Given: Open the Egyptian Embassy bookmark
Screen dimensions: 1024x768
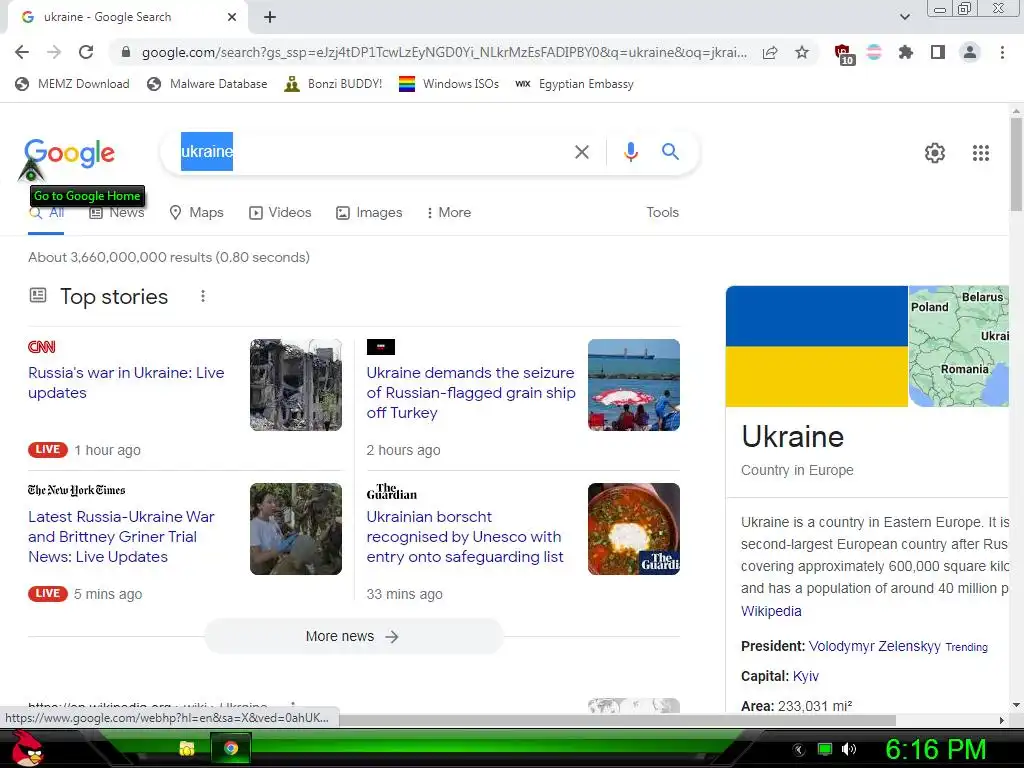Looking at the screenshot, I should [574, 84].
